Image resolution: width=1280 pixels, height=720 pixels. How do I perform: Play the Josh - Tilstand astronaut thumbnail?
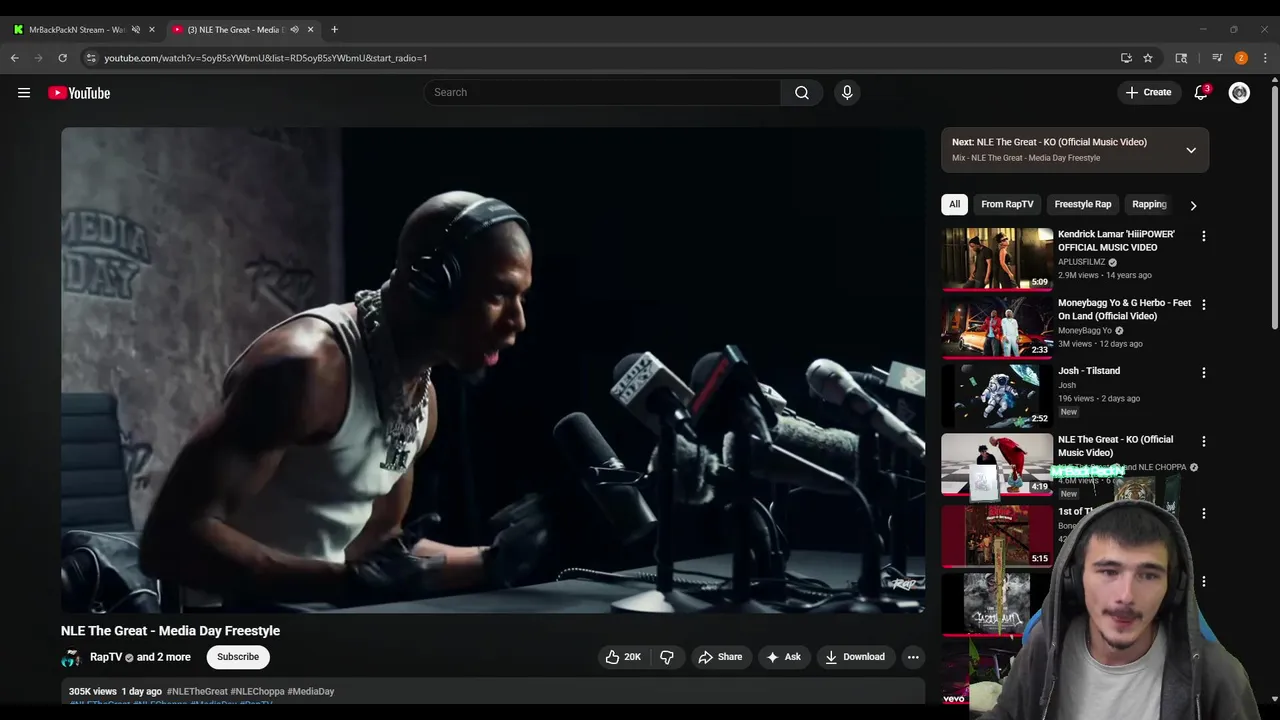[997, 395]
